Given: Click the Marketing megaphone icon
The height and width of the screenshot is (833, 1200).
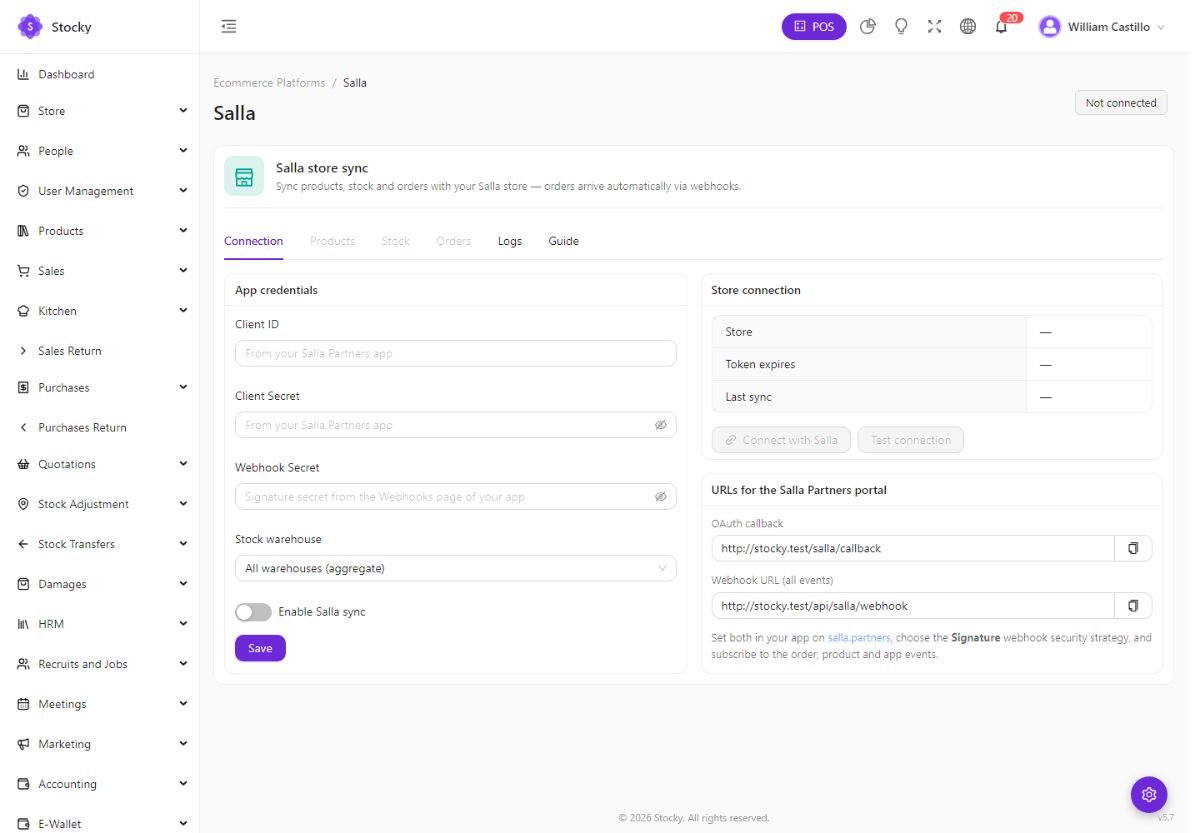Looking at the screenshot, I should click(x=23, y=744).
